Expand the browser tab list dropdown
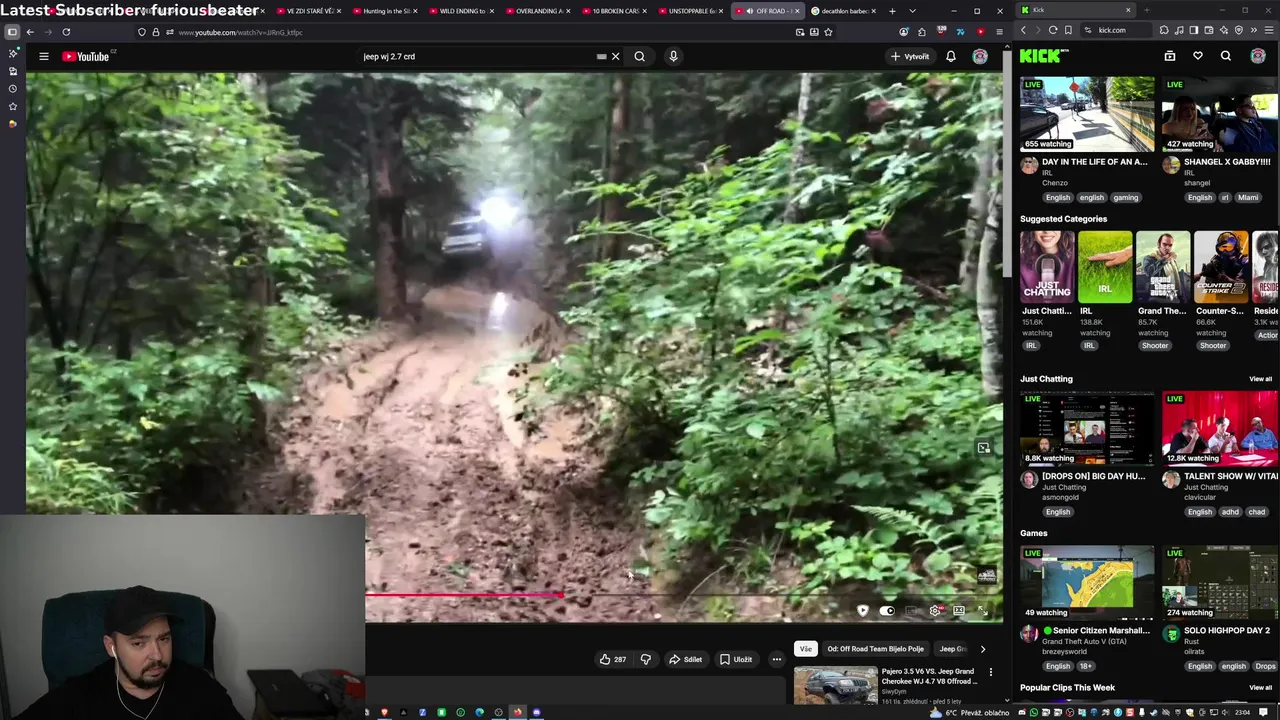Image resolution: width=1280 pixels, height=720 pixels. click(x=912, y=11)
